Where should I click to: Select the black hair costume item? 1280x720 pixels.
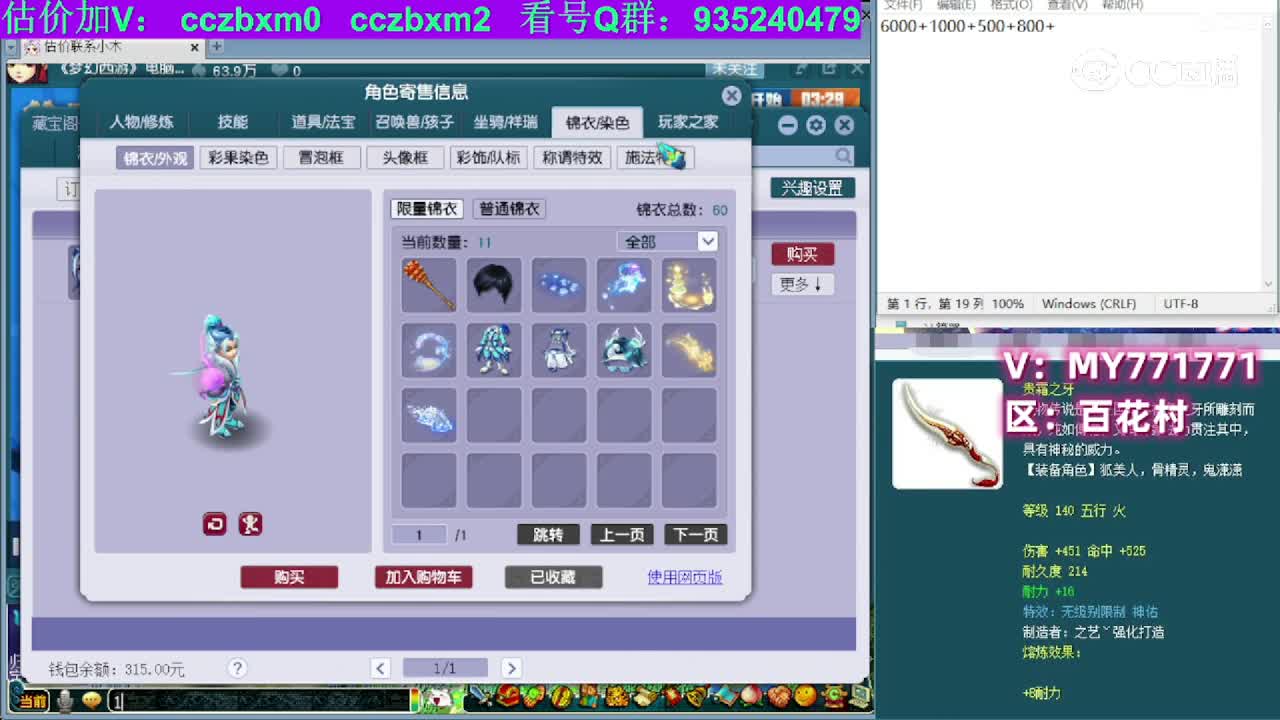494,285
